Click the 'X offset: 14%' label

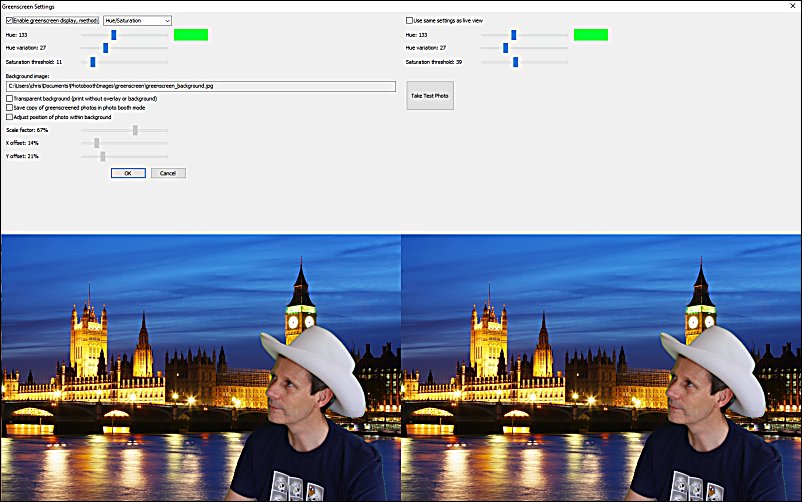coord(22,143)
